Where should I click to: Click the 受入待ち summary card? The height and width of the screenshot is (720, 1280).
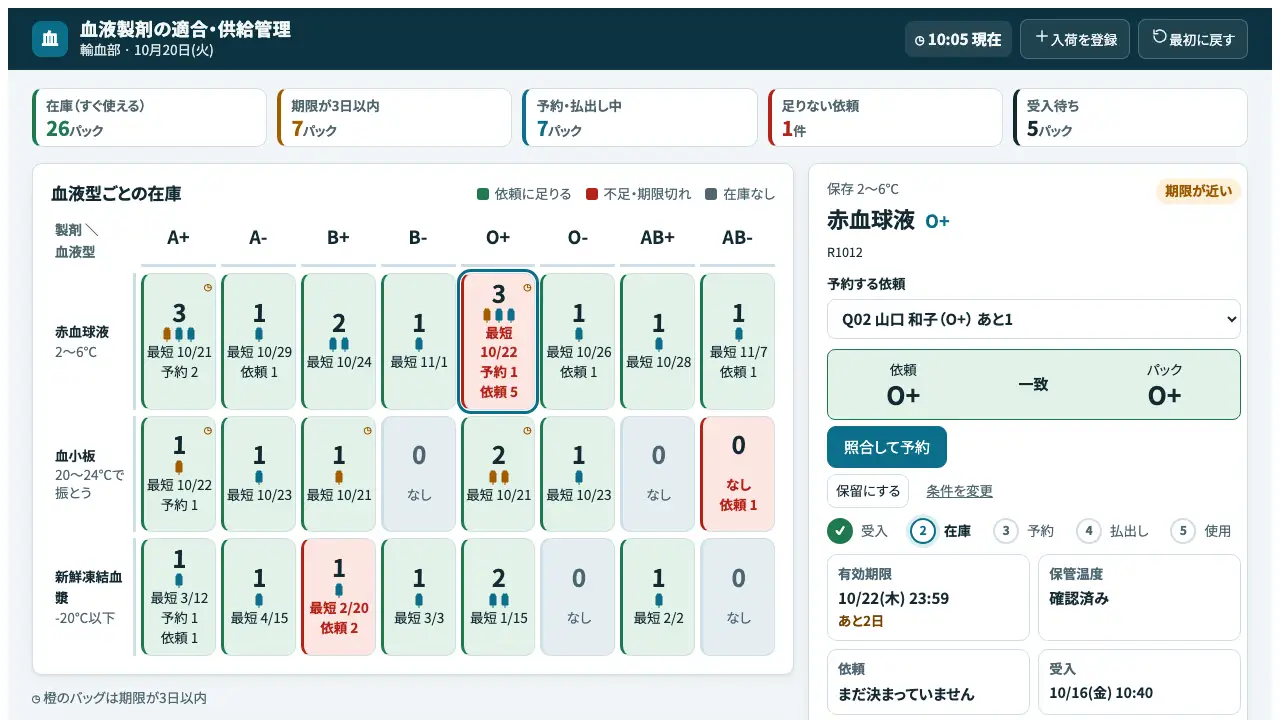(1130, 118)
